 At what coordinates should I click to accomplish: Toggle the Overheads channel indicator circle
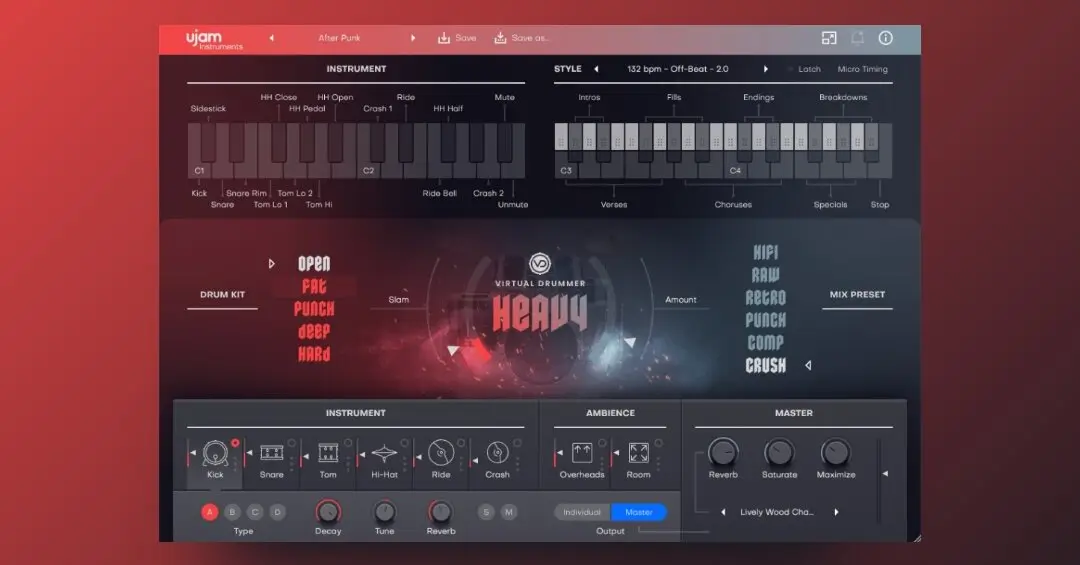[x=602, y=443]
